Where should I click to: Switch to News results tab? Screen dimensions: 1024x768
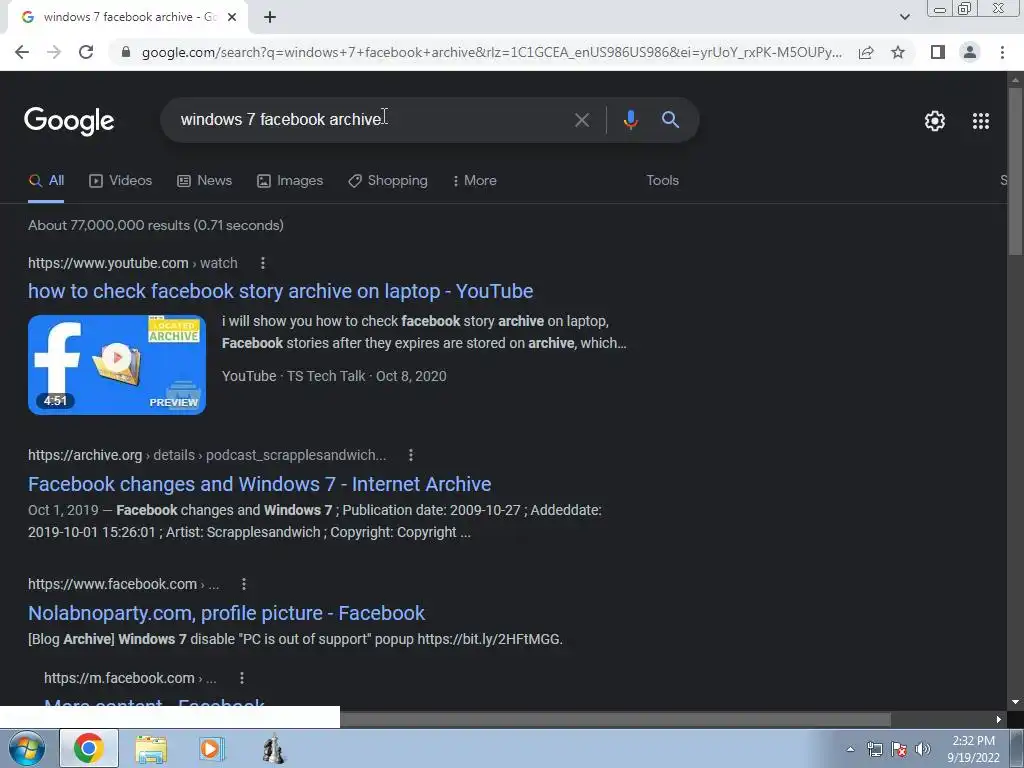pos(204,181)
